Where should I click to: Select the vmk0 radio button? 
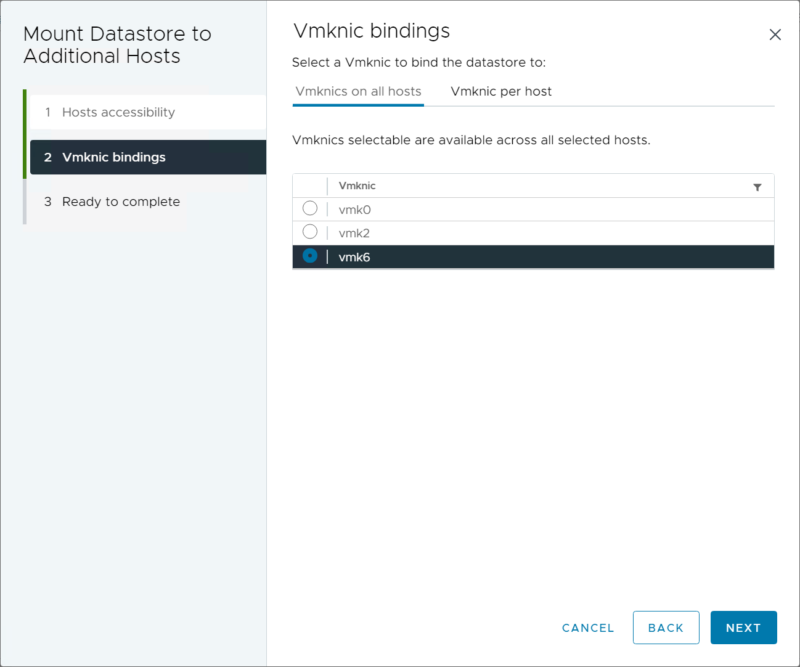tap(310, 208)
